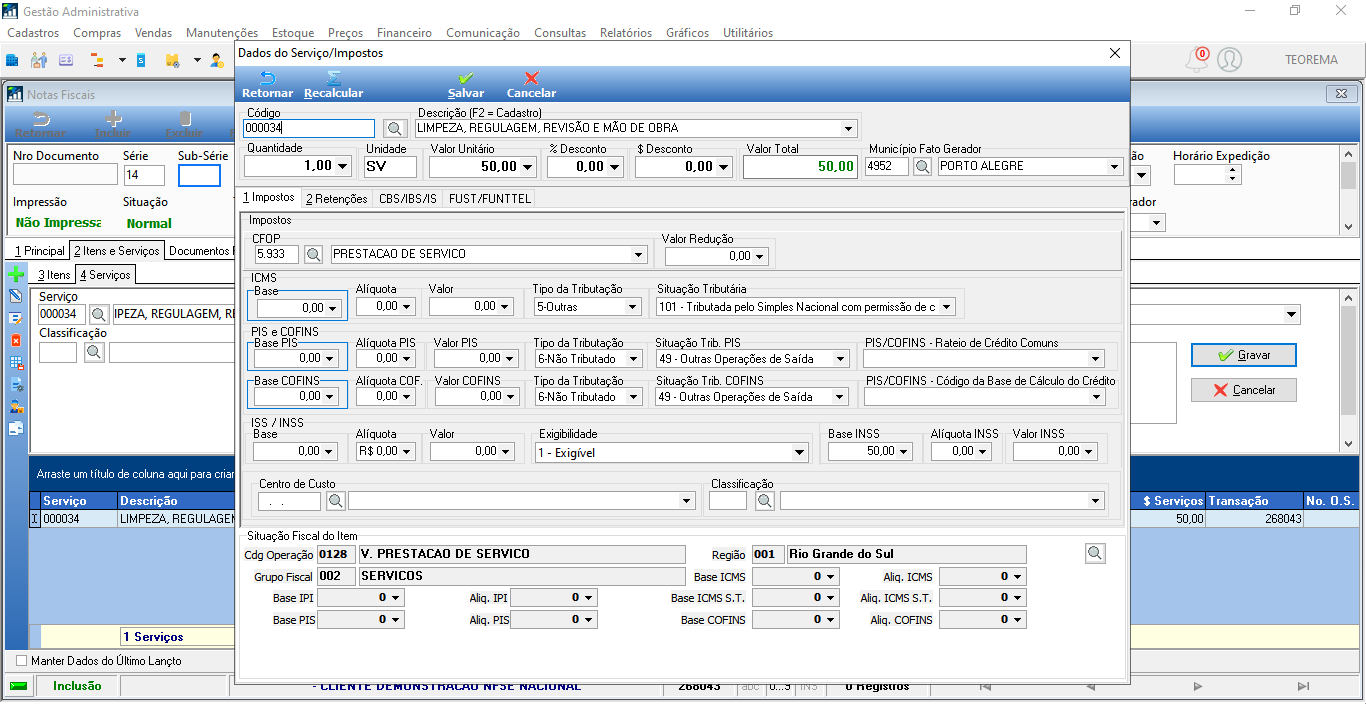This screenshot has width=1366, height=704.
Task: Click the Situação Fiscal search magnifier icon
Action: 1095,553
